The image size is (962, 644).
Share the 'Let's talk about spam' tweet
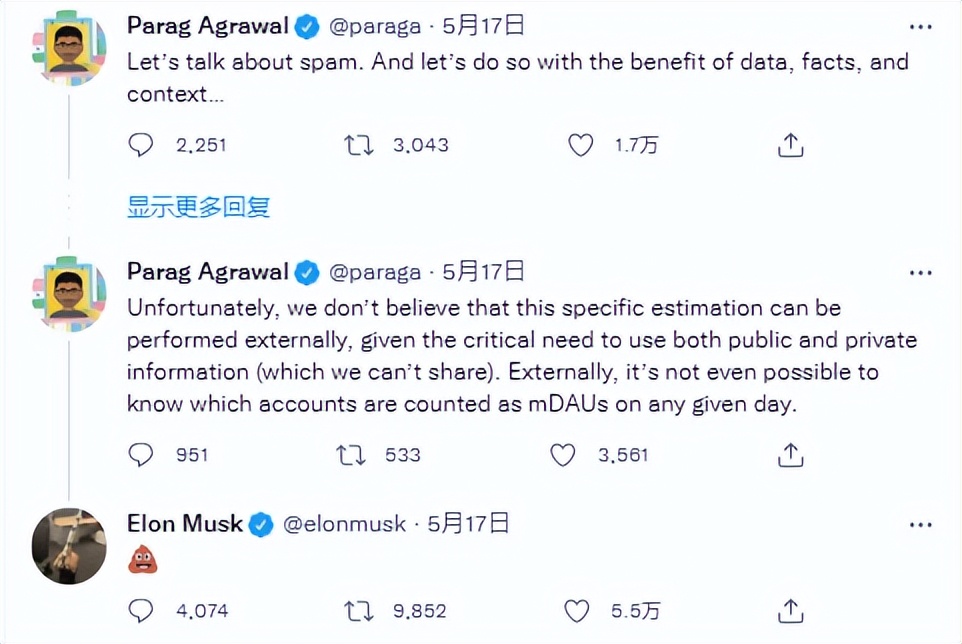[790, 146]
